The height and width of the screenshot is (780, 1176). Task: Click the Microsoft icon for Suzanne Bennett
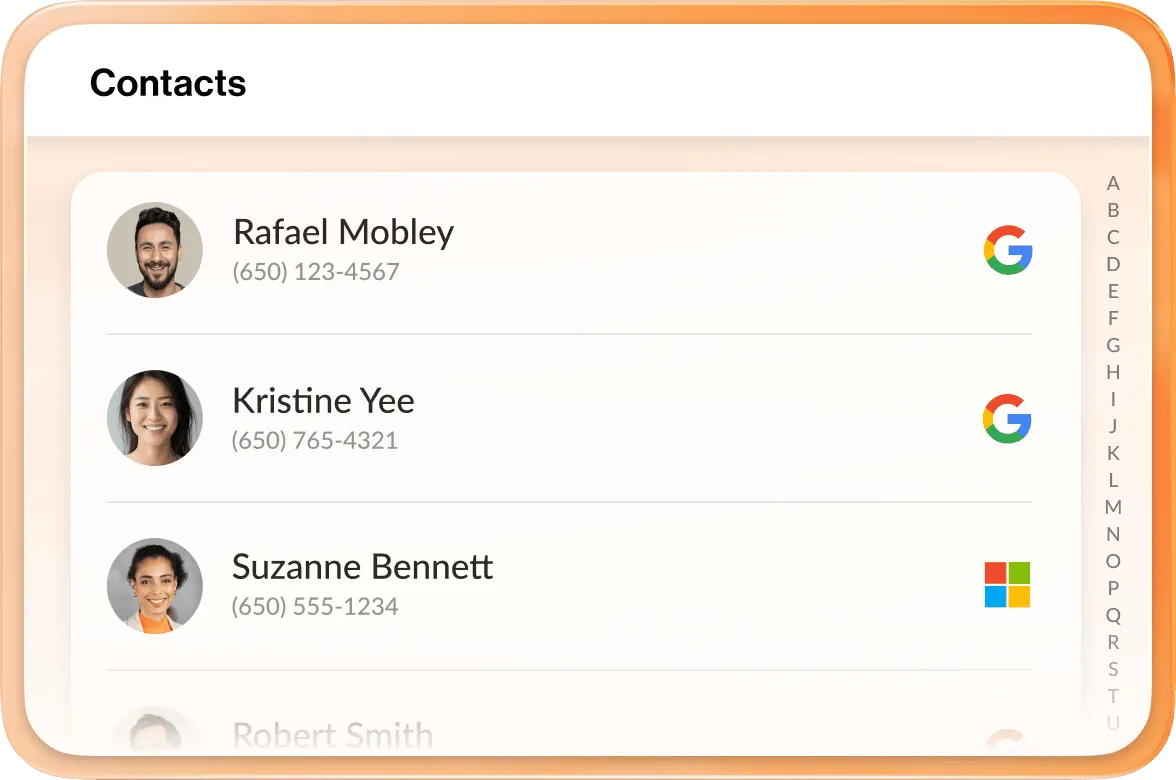click(x=1008, y=585)
